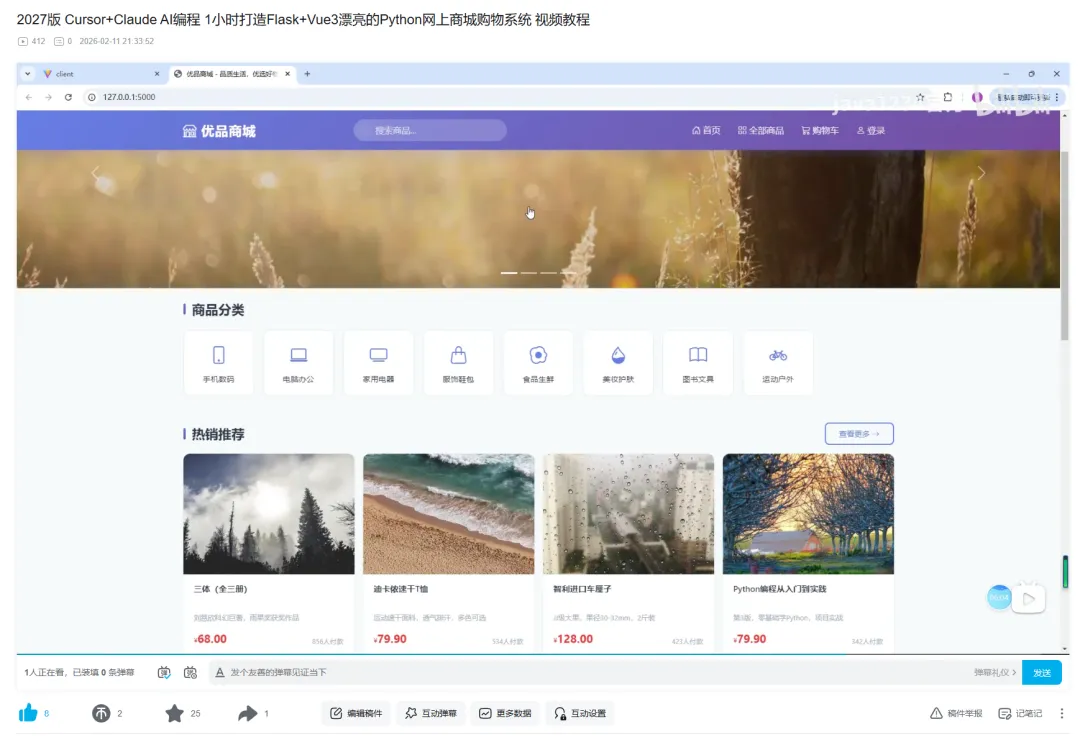Click the video page vertical scrollbar
The width and height of the screenshot is (1080, 737).
tap(1066, 572)
